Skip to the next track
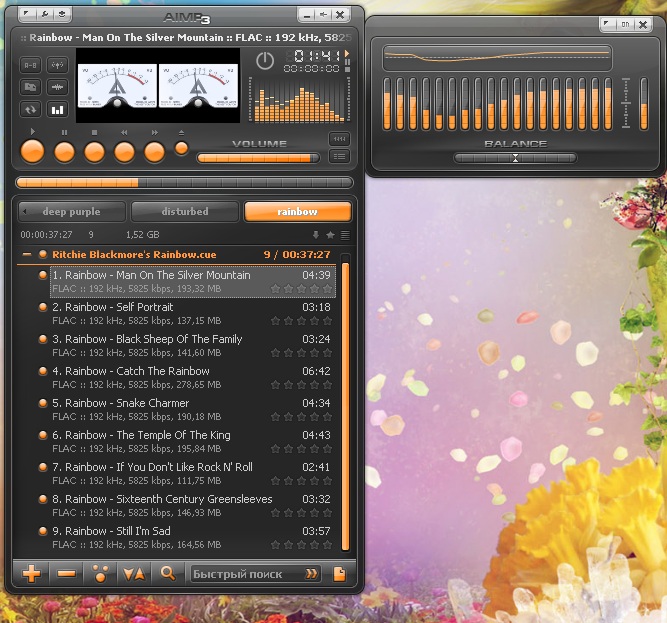This screenshot has width=667, height=623. pyautogui.click(x=154, y=152)
